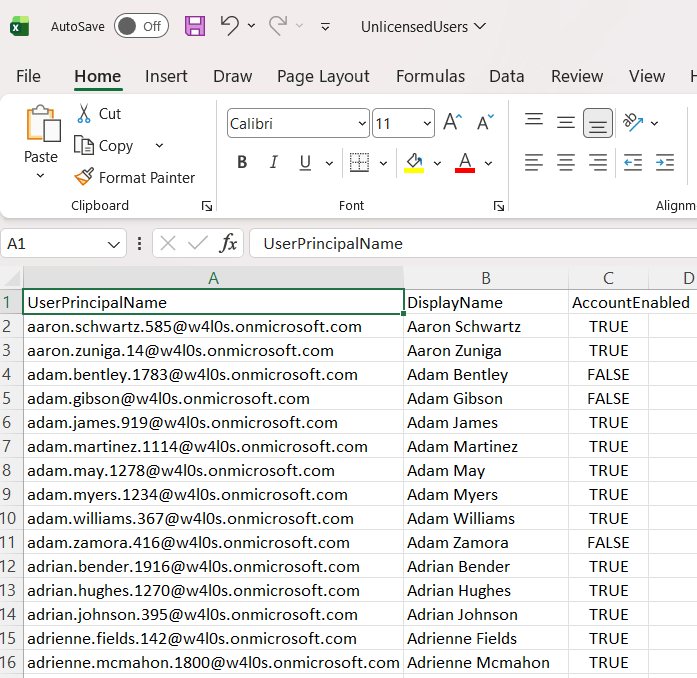Expand the Paste options arrow
Screen dimensions: 697x678
41,176
